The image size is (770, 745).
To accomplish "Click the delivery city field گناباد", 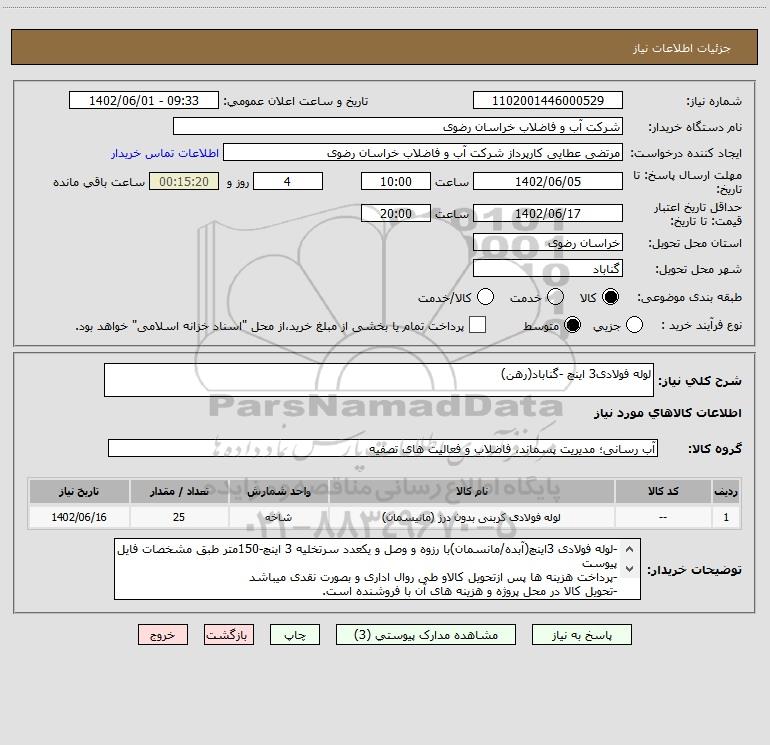I will coord(548,269).
